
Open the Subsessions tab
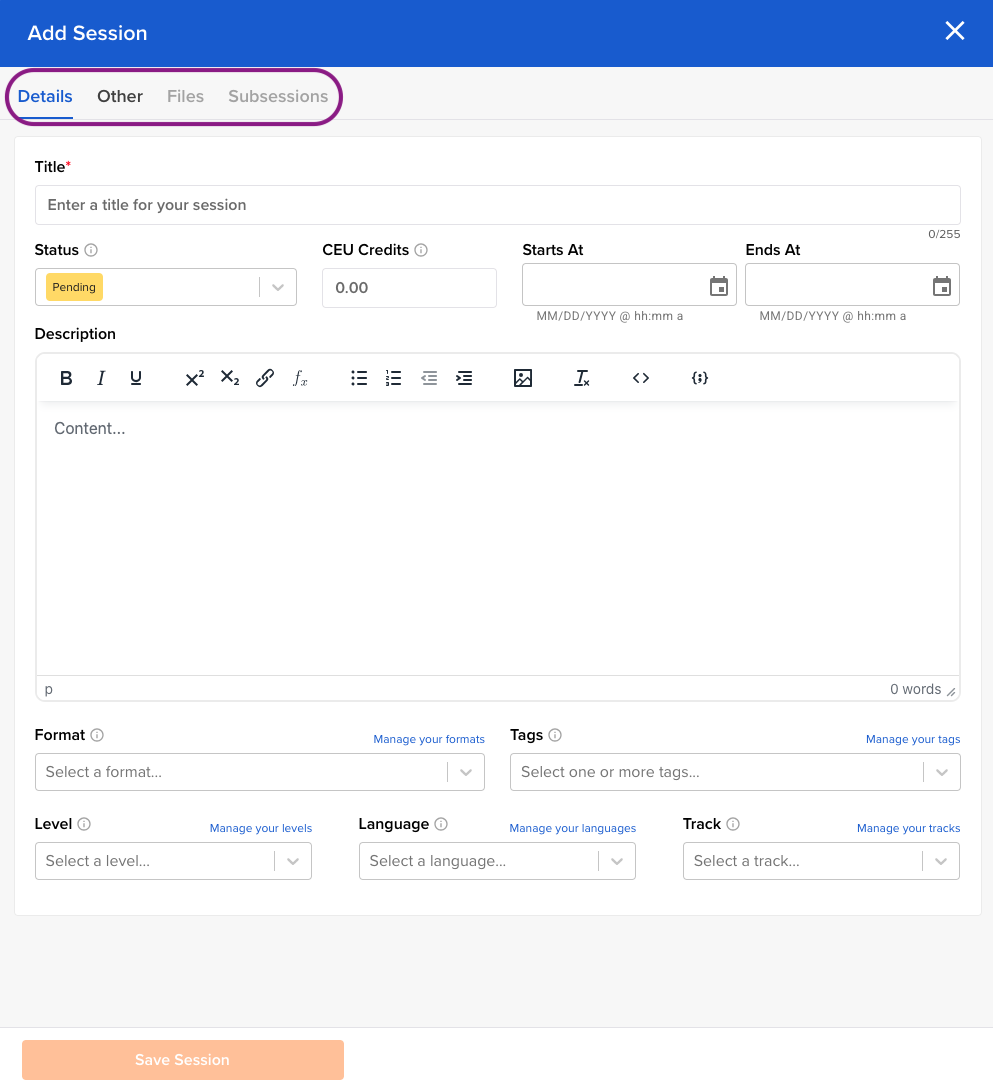(278, 96)
